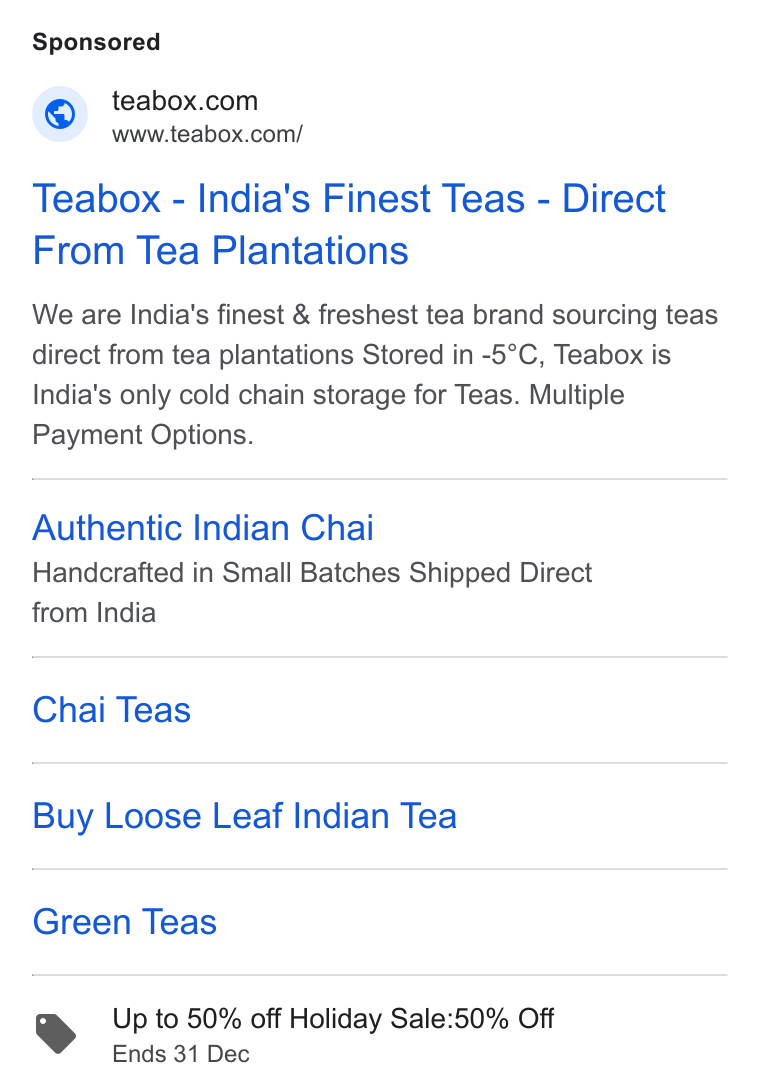Go to the Green Teas sitelink
The width and height of the screenshot is (760, 1092).
pos(125,922)
